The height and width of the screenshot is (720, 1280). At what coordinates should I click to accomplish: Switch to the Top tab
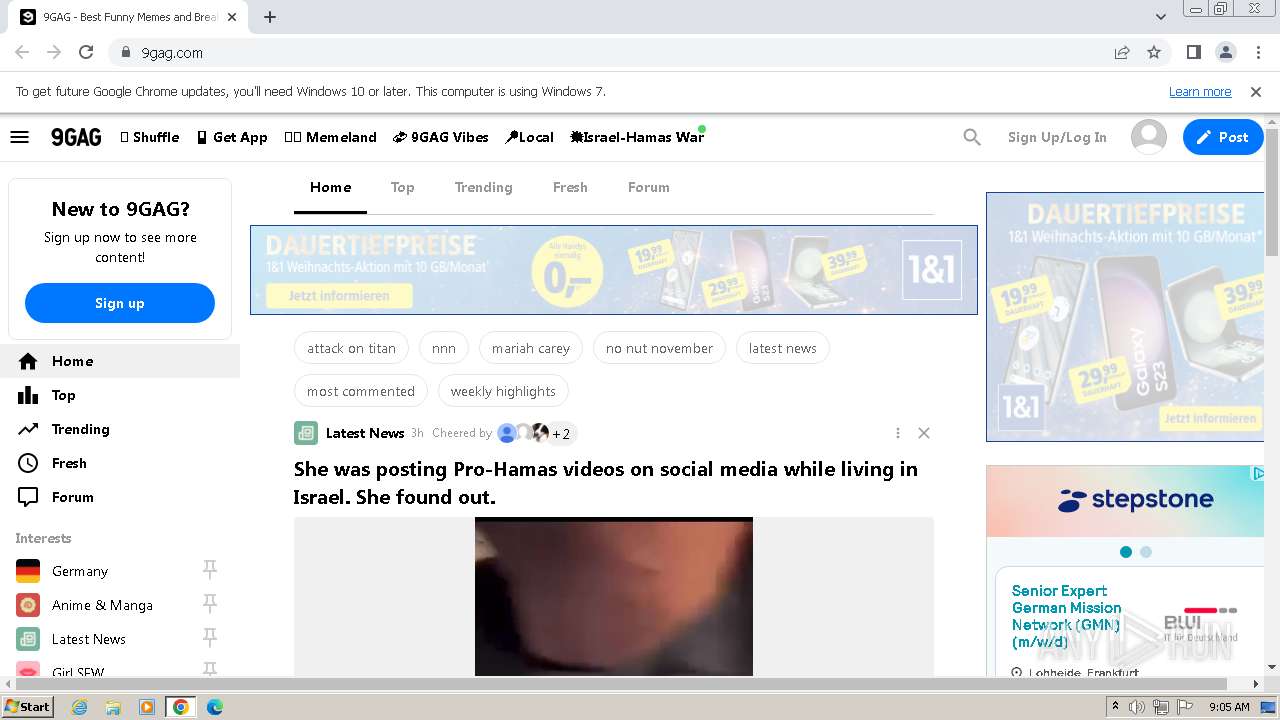point(402,187)
